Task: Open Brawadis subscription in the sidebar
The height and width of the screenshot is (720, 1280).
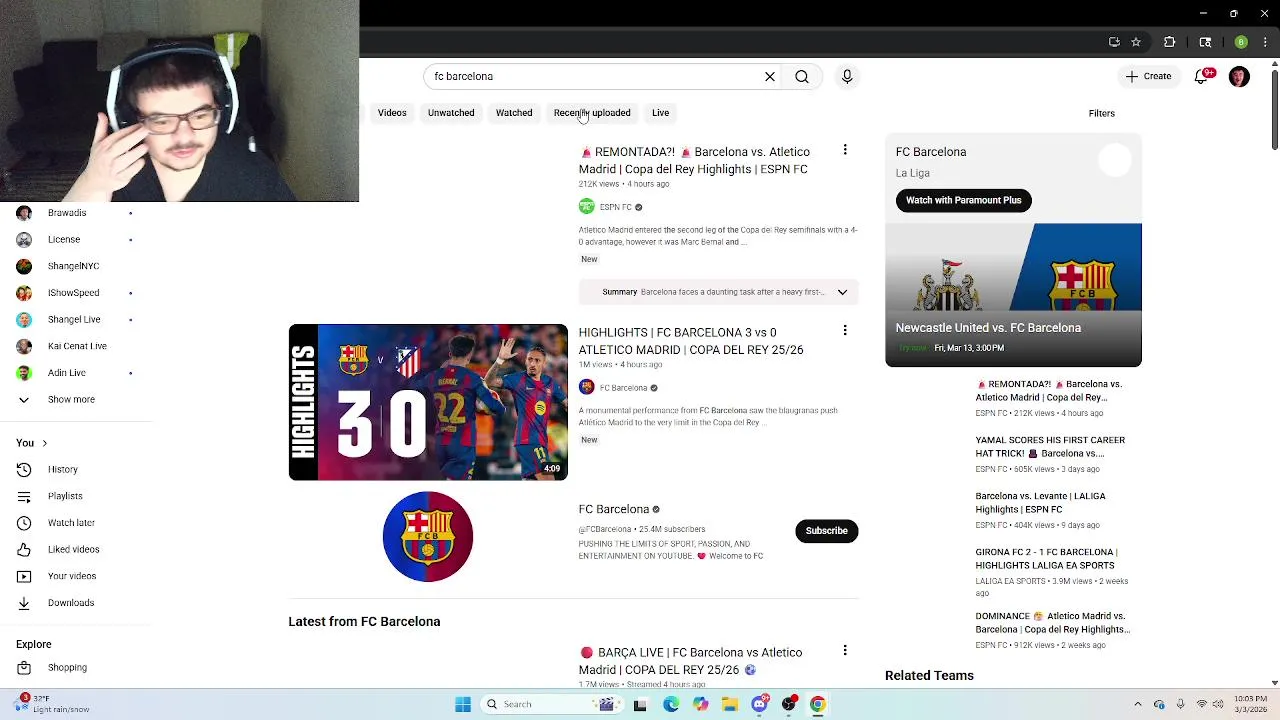Action: pyautogui.click(x=67, y=213)
